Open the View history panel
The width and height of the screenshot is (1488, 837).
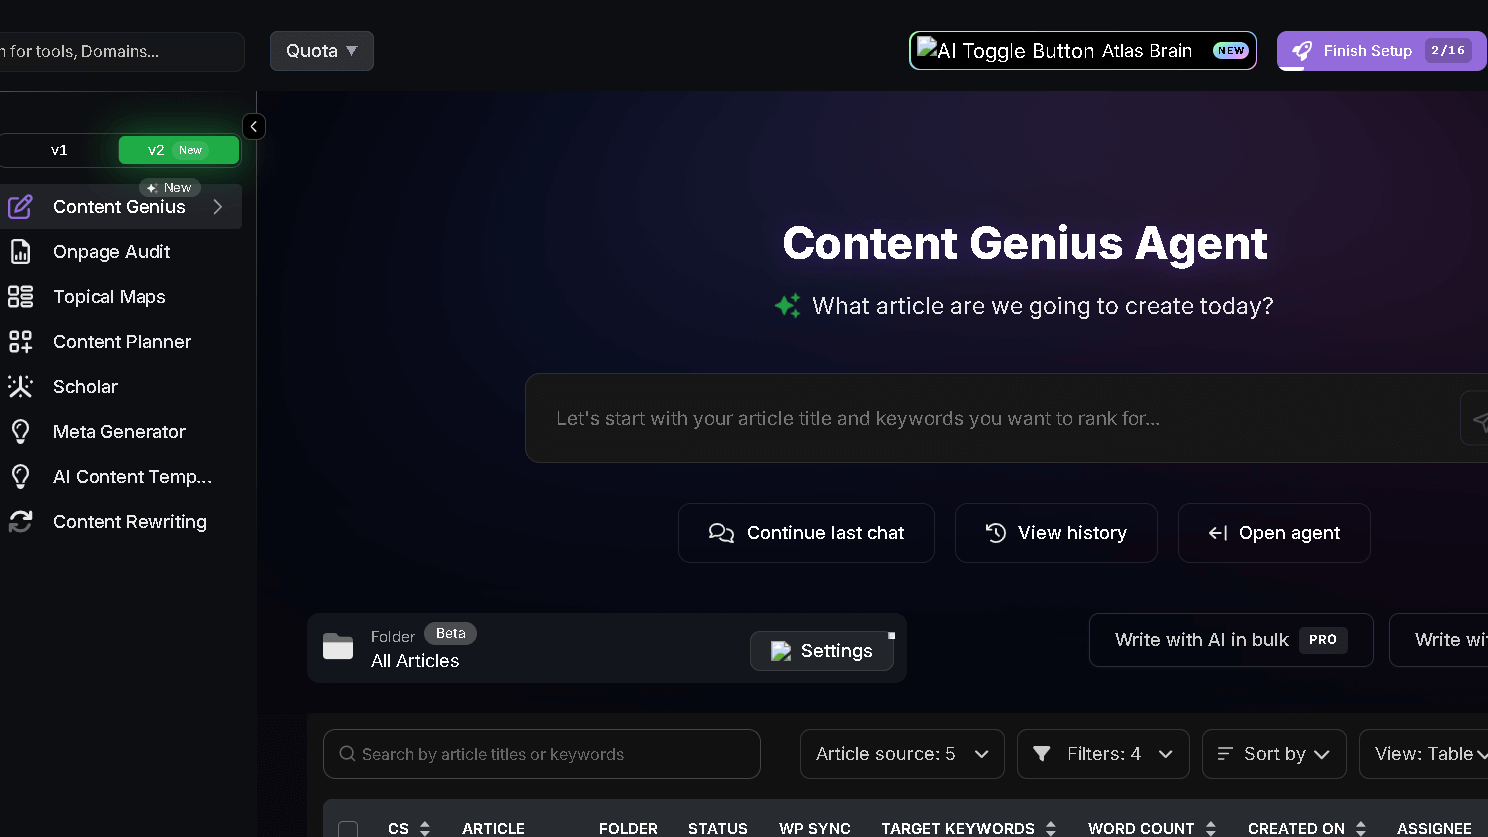click(1056, 532)
